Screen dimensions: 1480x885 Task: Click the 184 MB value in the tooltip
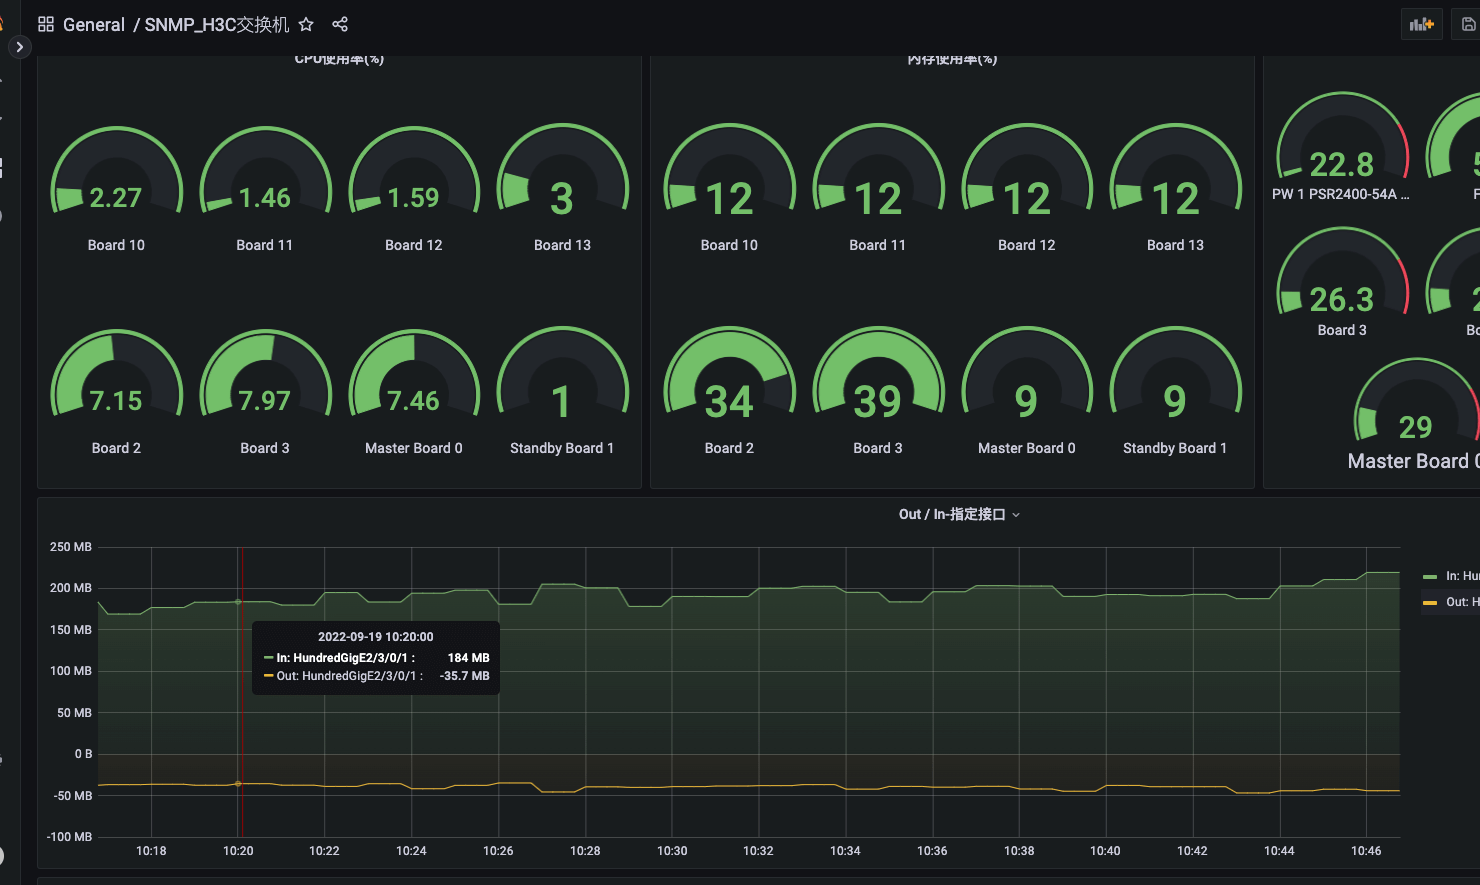[x=469, y=658]
